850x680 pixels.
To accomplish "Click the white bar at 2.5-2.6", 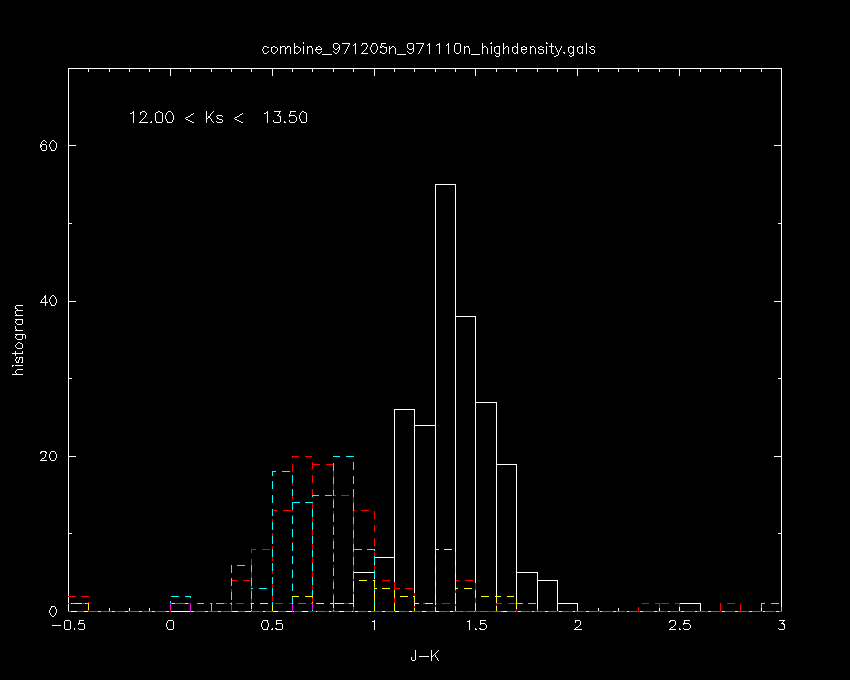I will point(690,607).
